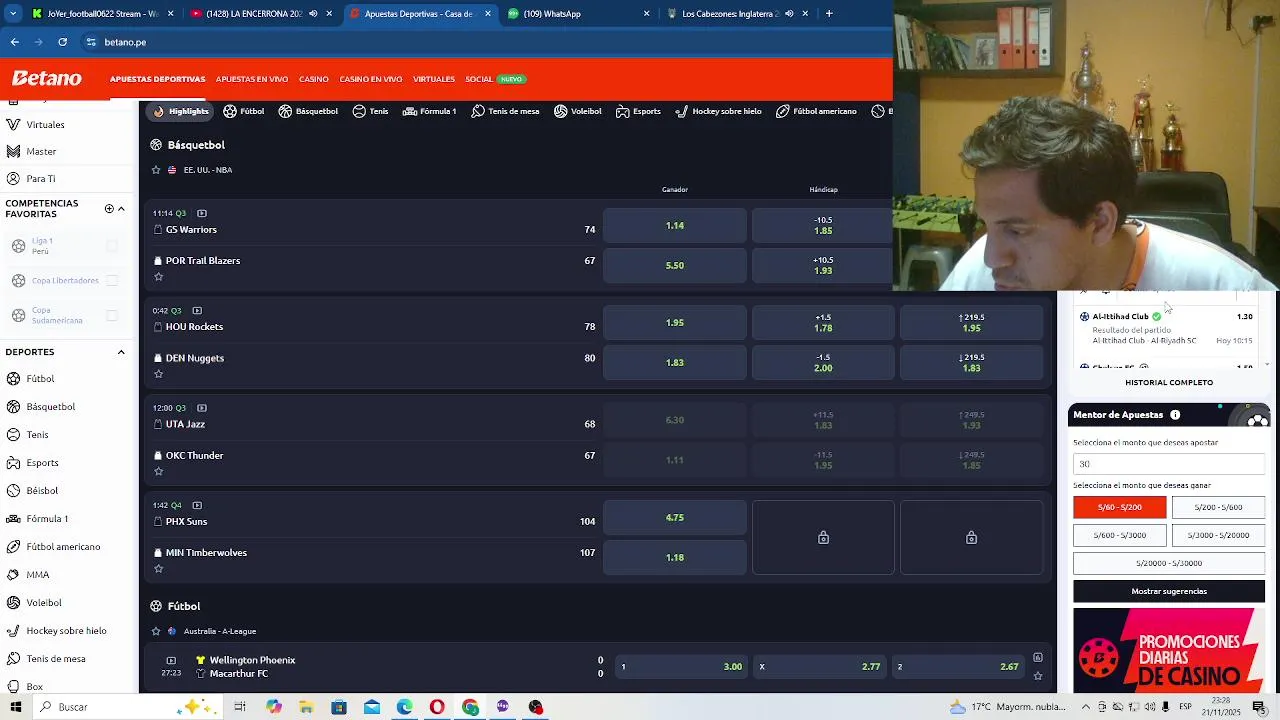1280x720 pixels.
Task: Select the S/20000 - S/30000 winnings range
Action: 1169,563
